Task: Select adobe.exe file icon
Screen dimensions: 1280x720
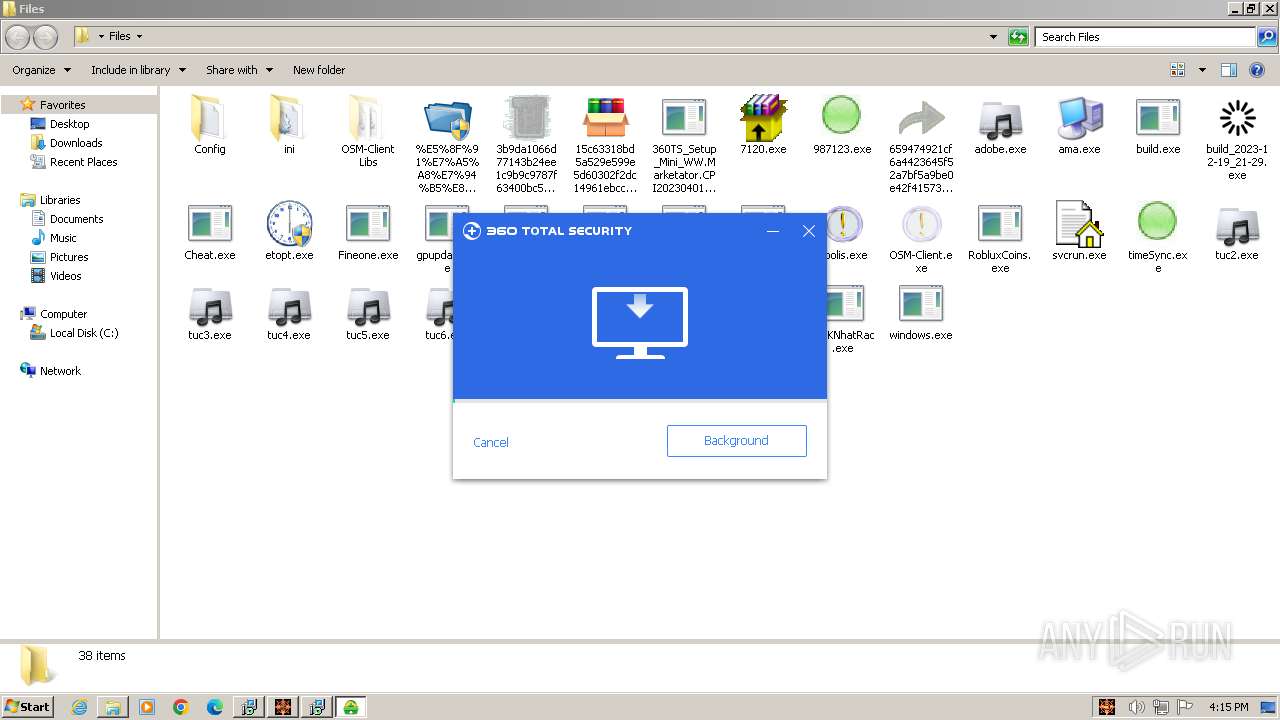Action: coord(1000,126)
